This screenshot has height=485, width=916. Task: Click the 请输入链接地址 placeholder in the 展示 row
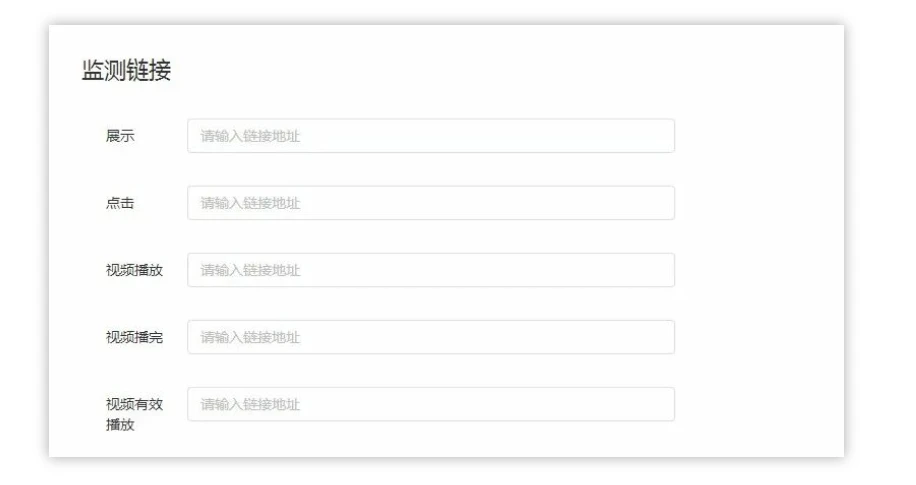point(250,136)
